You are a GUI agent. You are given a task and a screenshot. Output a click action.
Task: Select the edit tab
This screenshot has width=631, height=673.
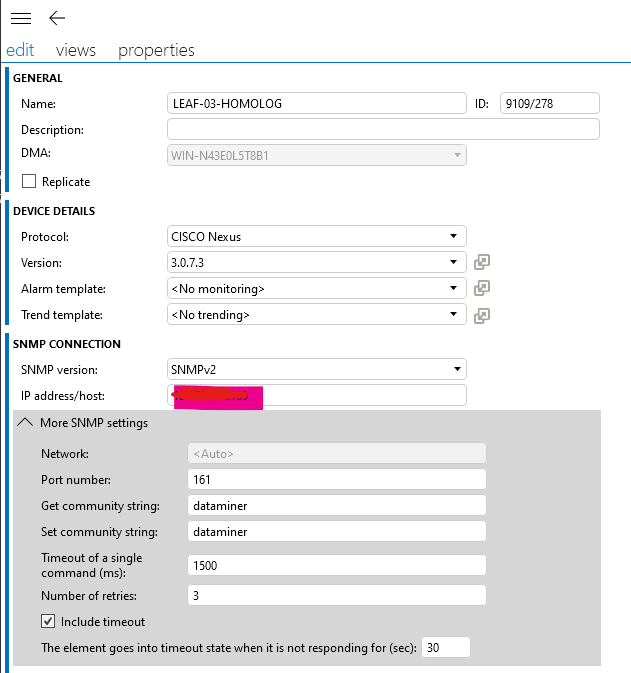point(20,50)
